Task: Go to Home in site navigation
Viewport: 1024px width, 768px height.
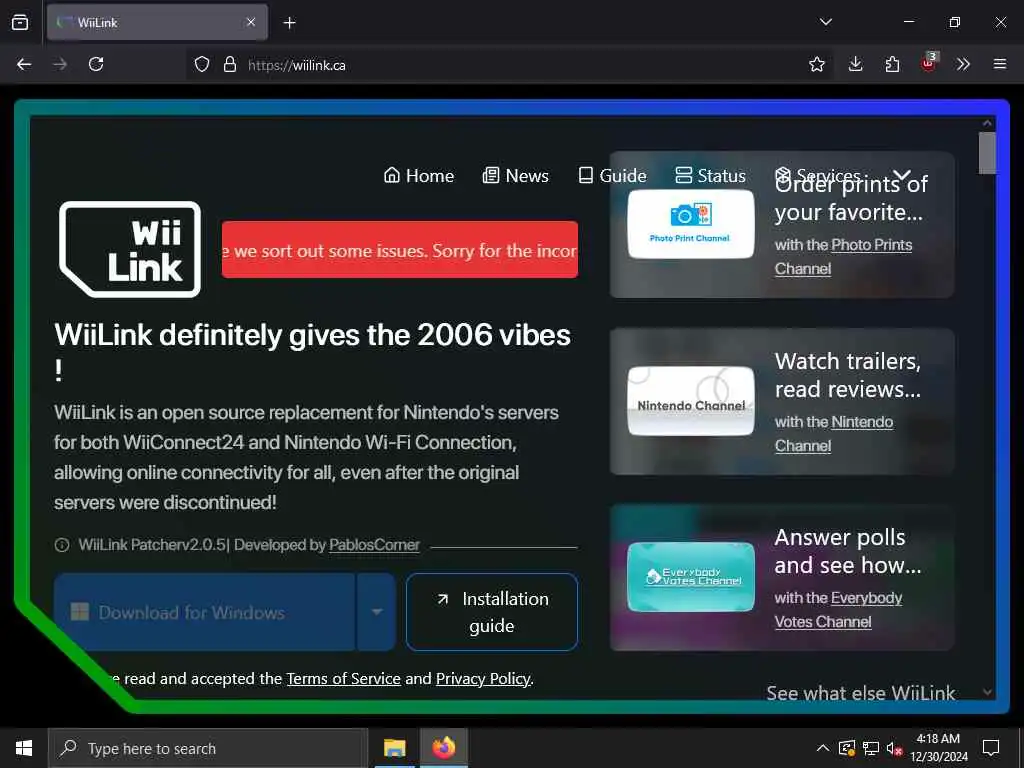Action: 419,176
